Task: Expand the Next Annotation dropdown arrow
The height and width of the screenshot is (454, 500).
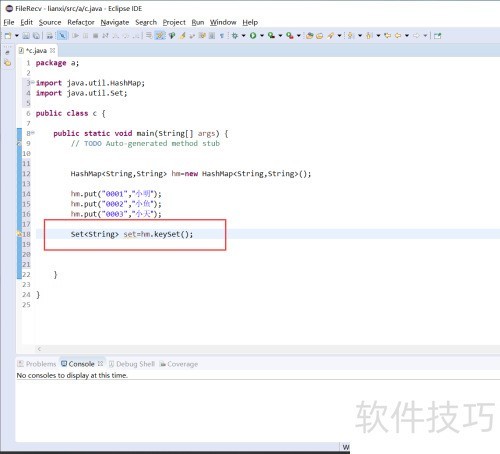Action: [x=360, y=36]
